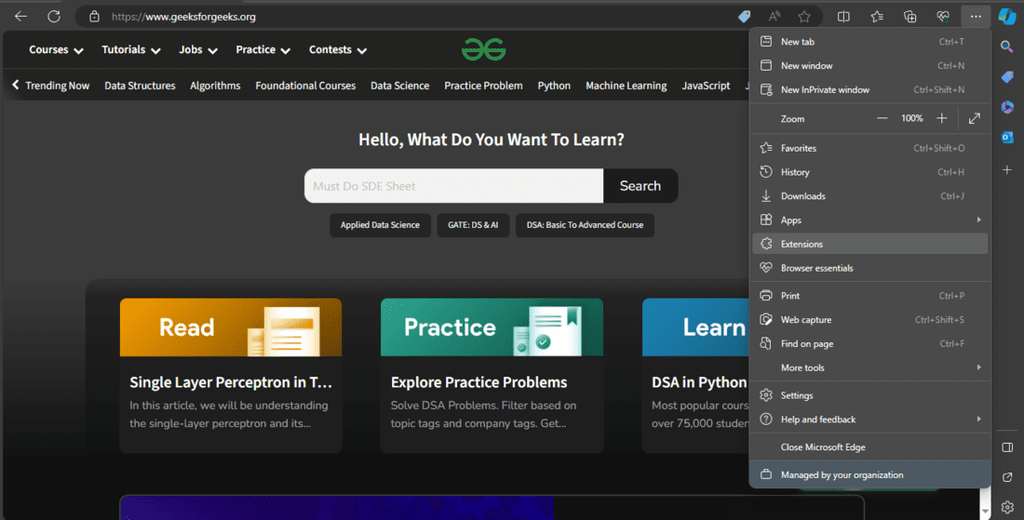Add a sidebar app with the plus icon
The height and width of the screenshot is (520, 1024).
tap(1007, 170)
